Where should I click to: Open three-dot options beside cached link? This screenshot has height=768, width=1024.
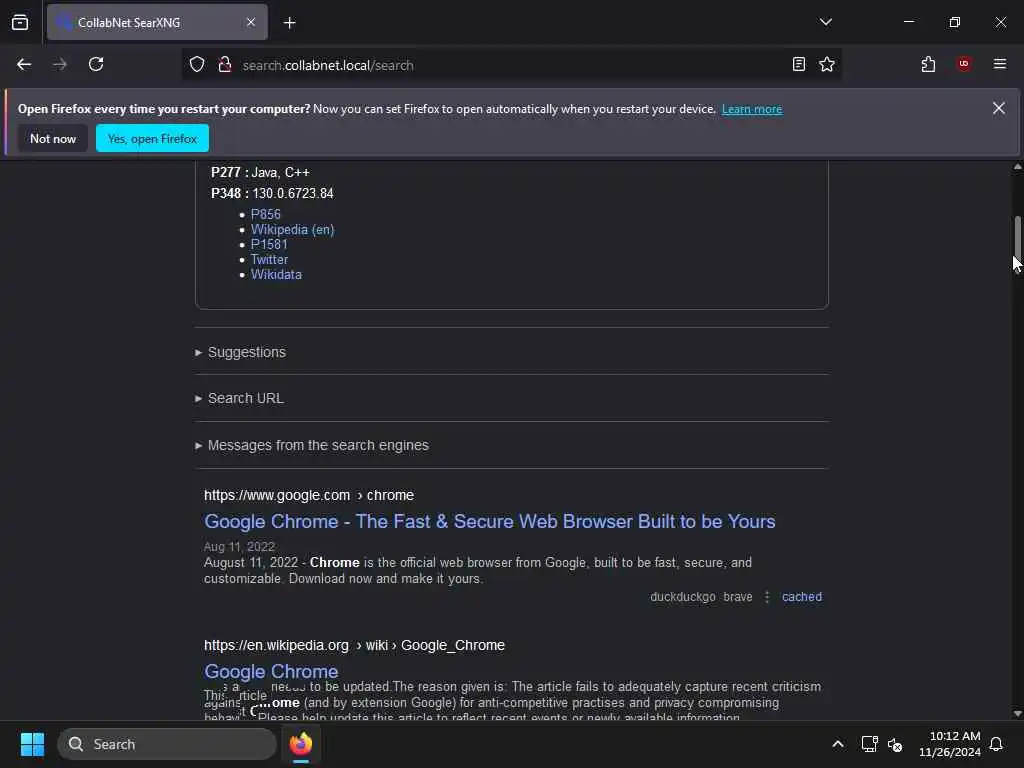pyautogui.click(x=767, y=597)
